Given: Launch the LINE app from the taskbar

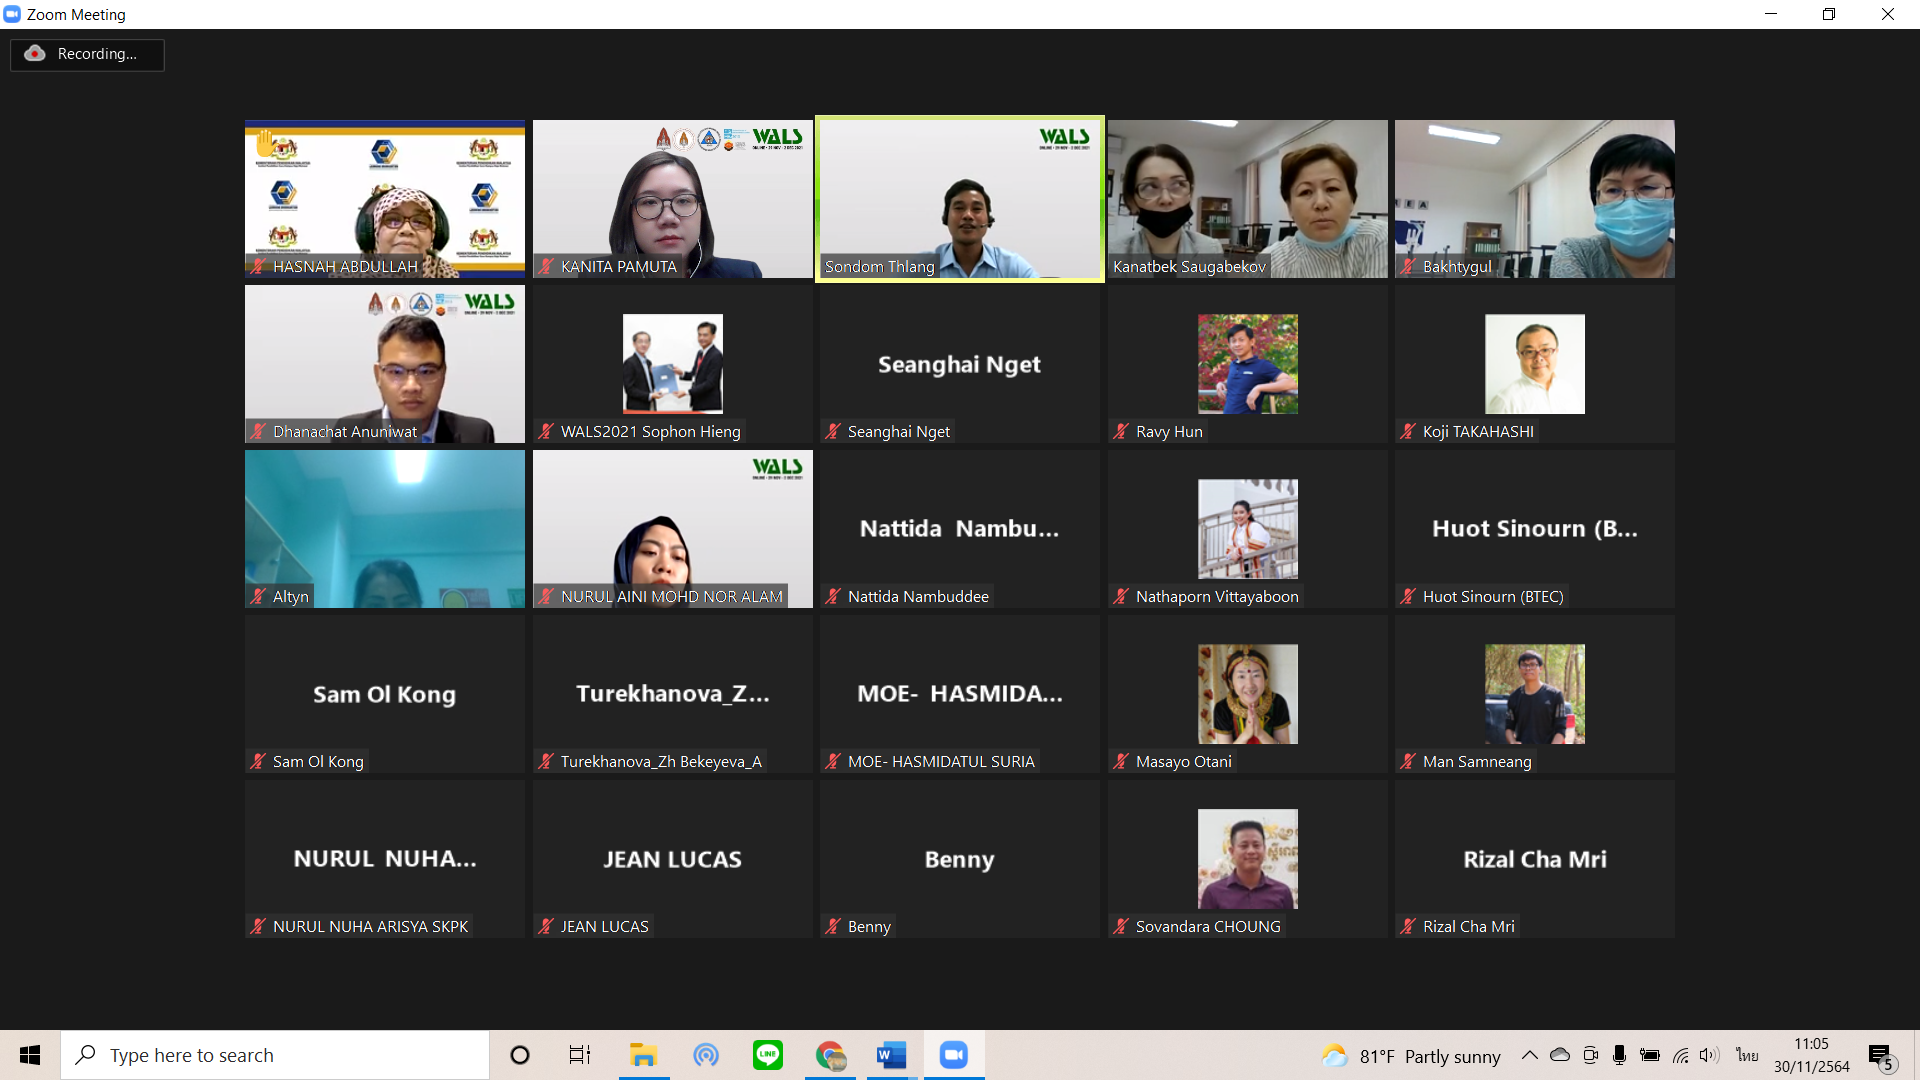Looking at the screenshot, I should tap(768, 1055).
